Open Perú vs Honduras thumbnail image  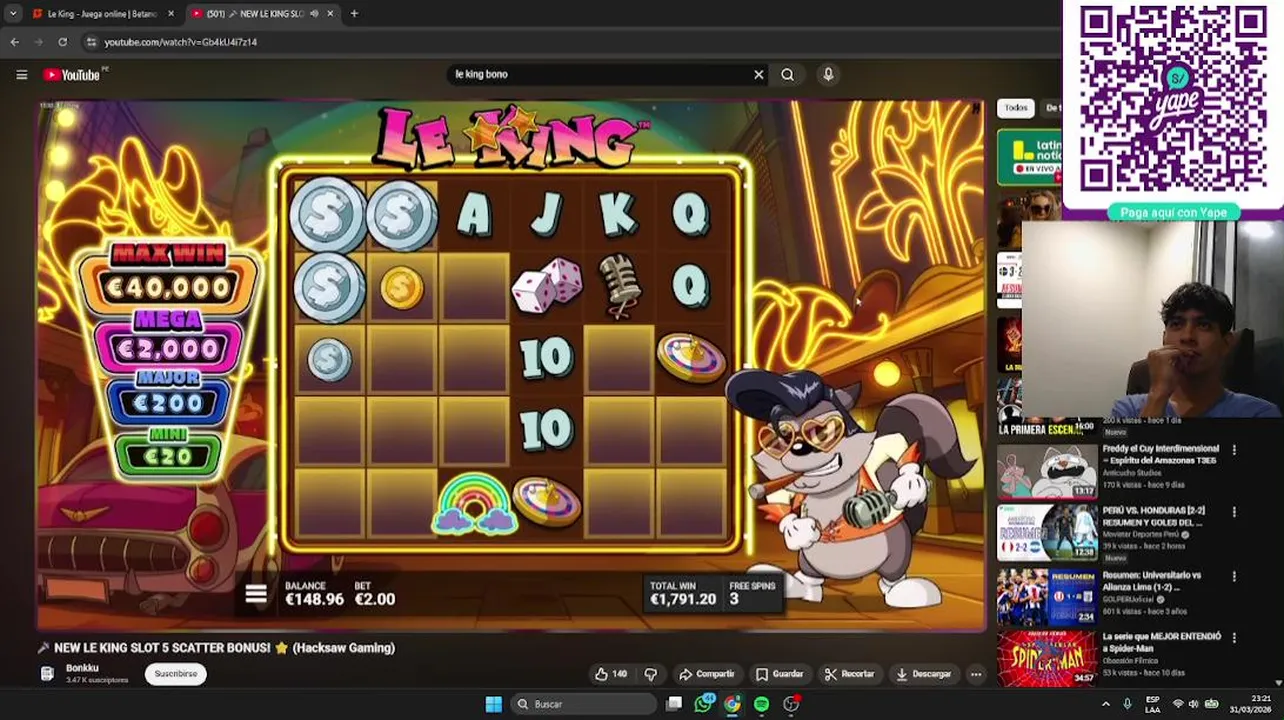click(1046, 532)
